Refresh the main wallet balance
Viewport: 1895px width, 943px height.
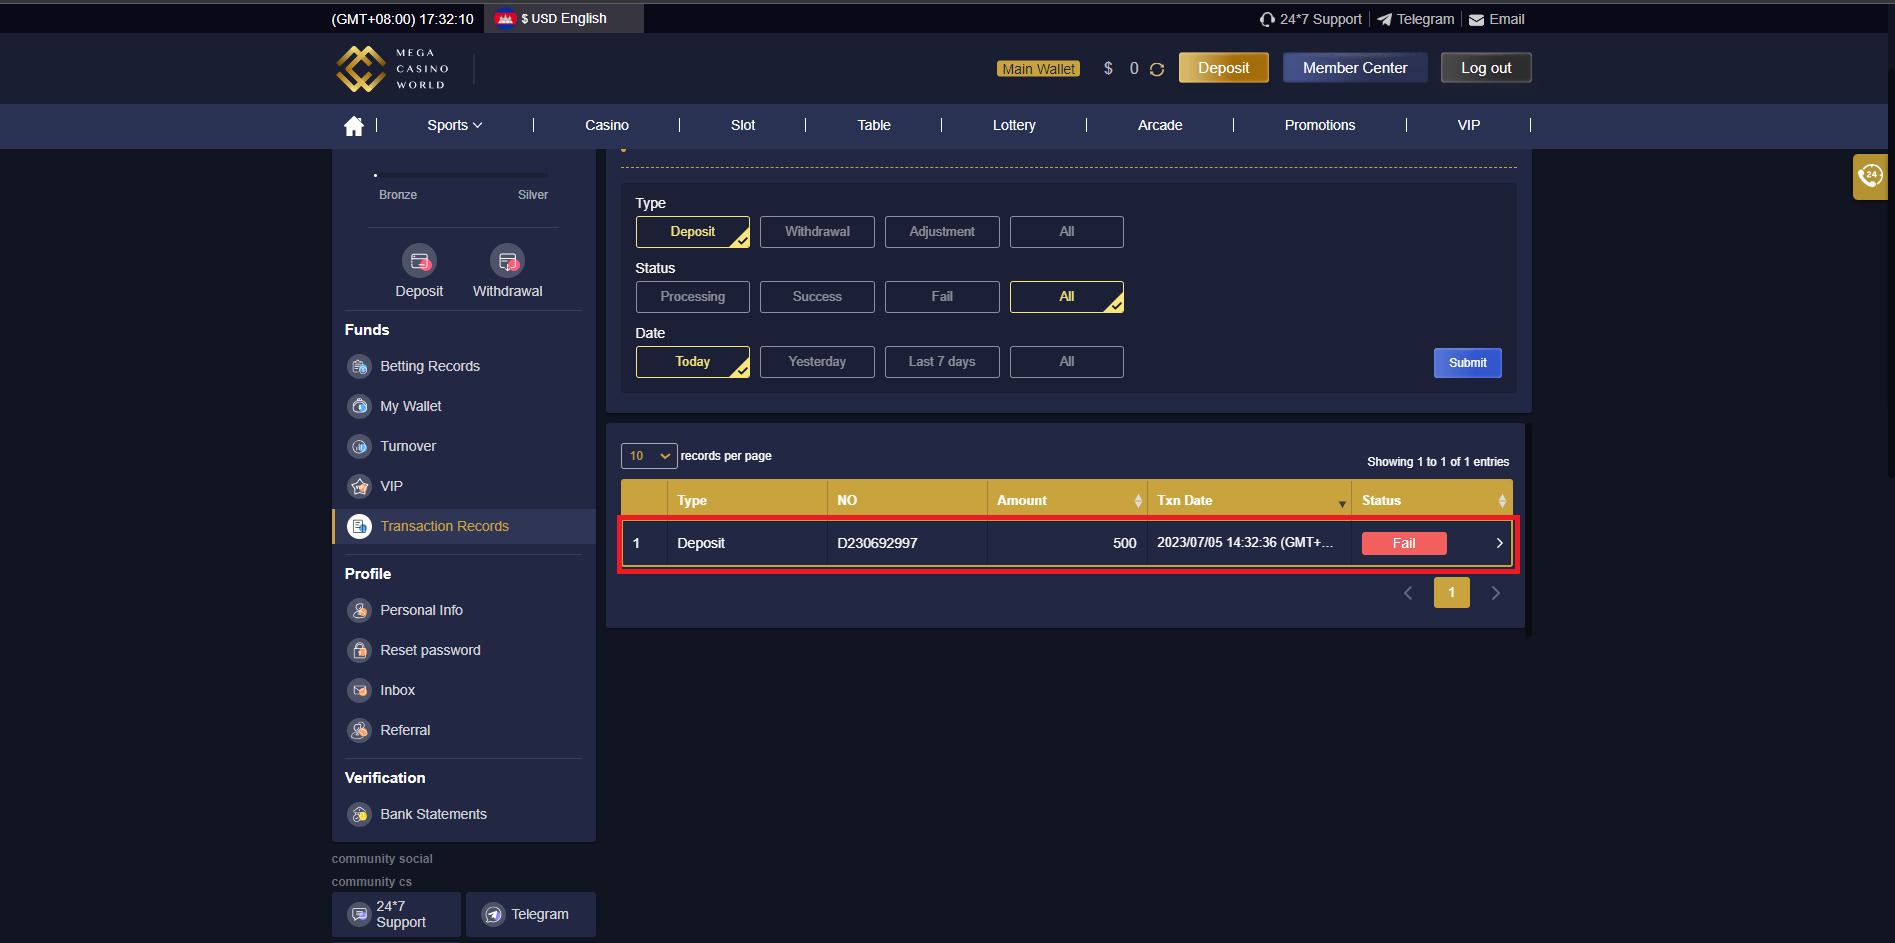[1157, 69]
